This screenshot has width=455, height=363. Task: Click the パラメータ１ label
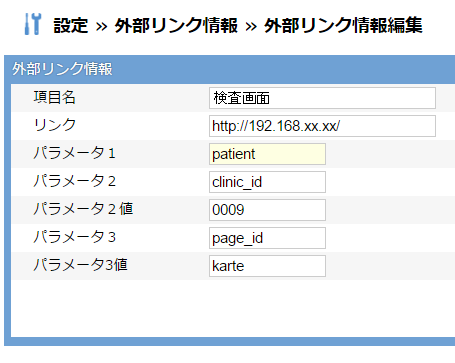(x=74, y=153)
